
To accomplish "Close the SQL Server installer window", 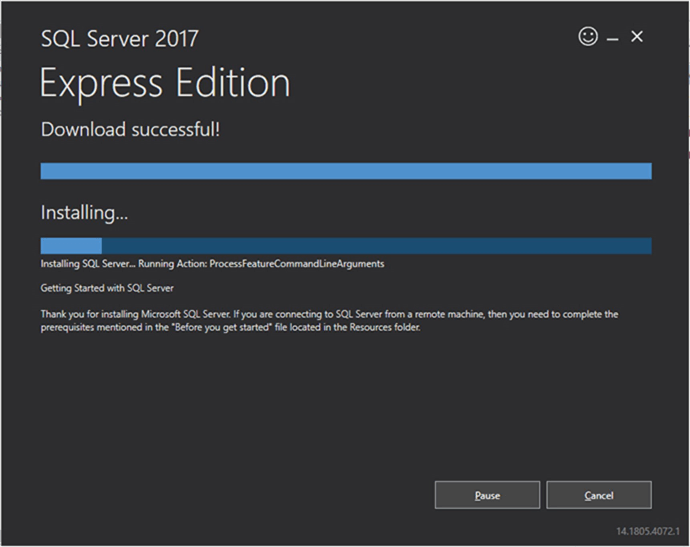I will click(x=637, y=37).
